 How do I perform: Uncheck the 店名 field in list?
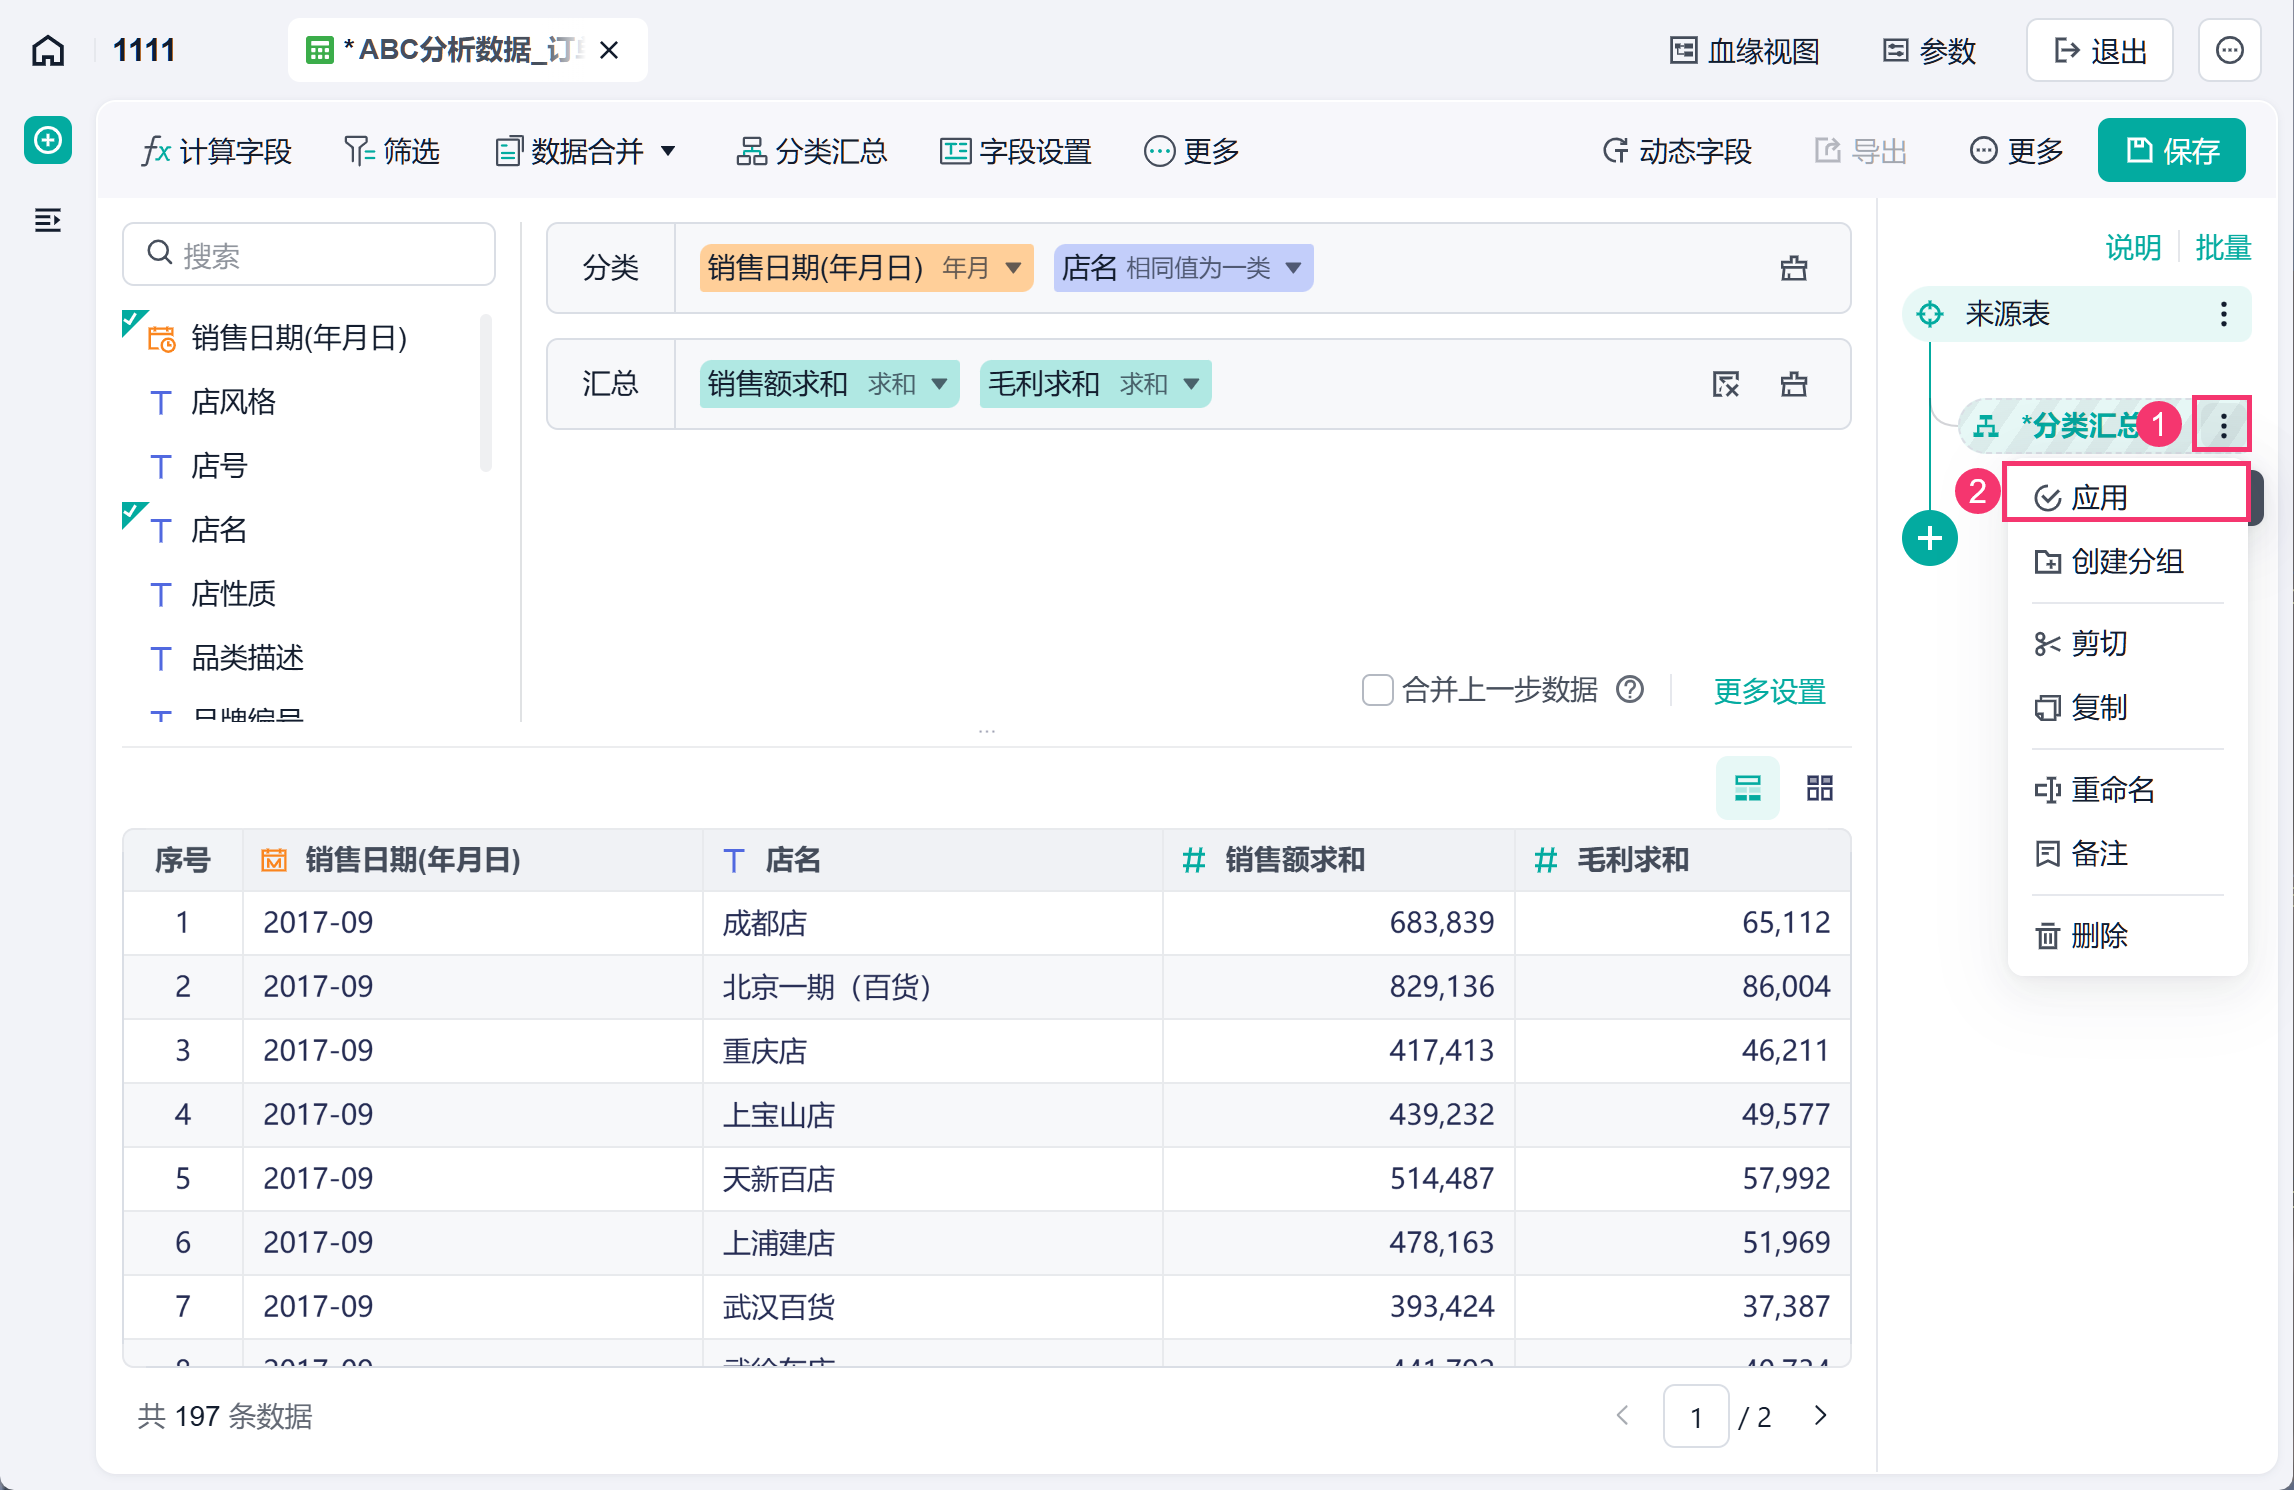[x=135, y=515]
